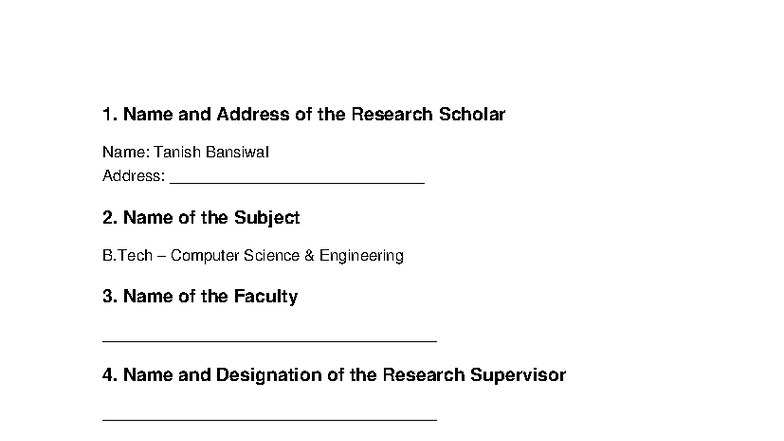Click heading number 1 at its start

click(109, 114)
